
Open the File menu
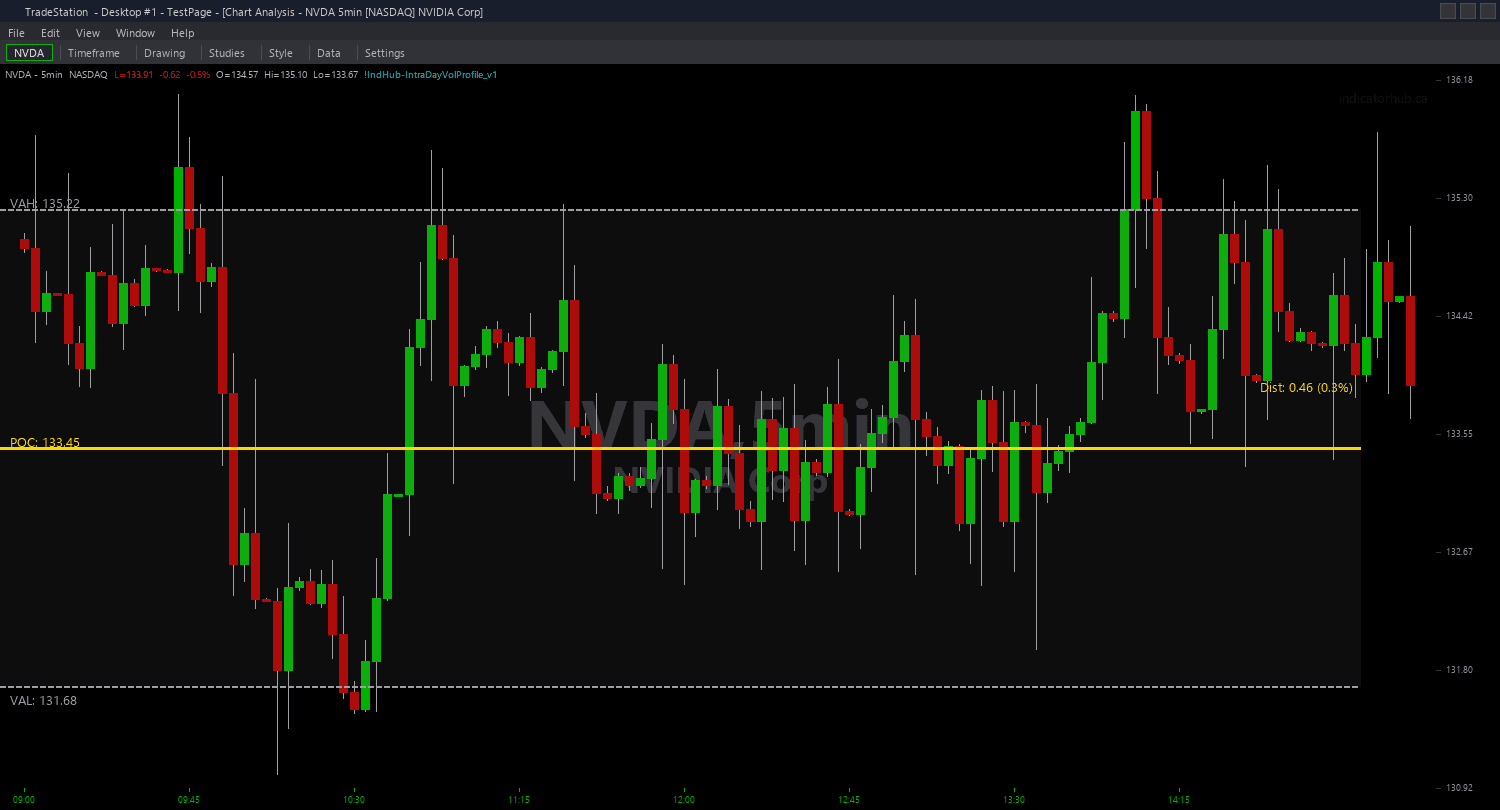pyautogui.click(x=16, y=32)
